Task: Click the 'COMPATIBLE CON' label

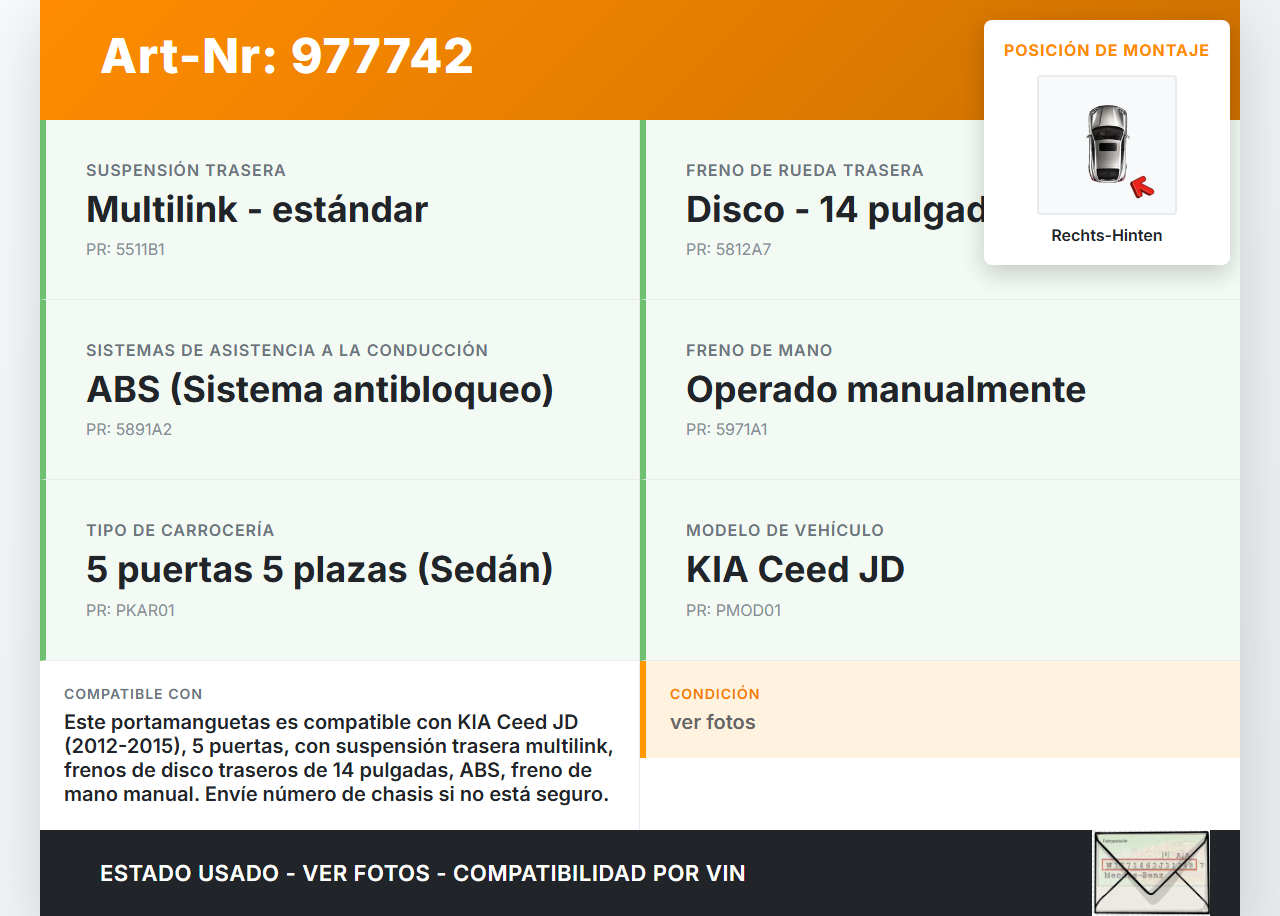Action: pos(133,694)
